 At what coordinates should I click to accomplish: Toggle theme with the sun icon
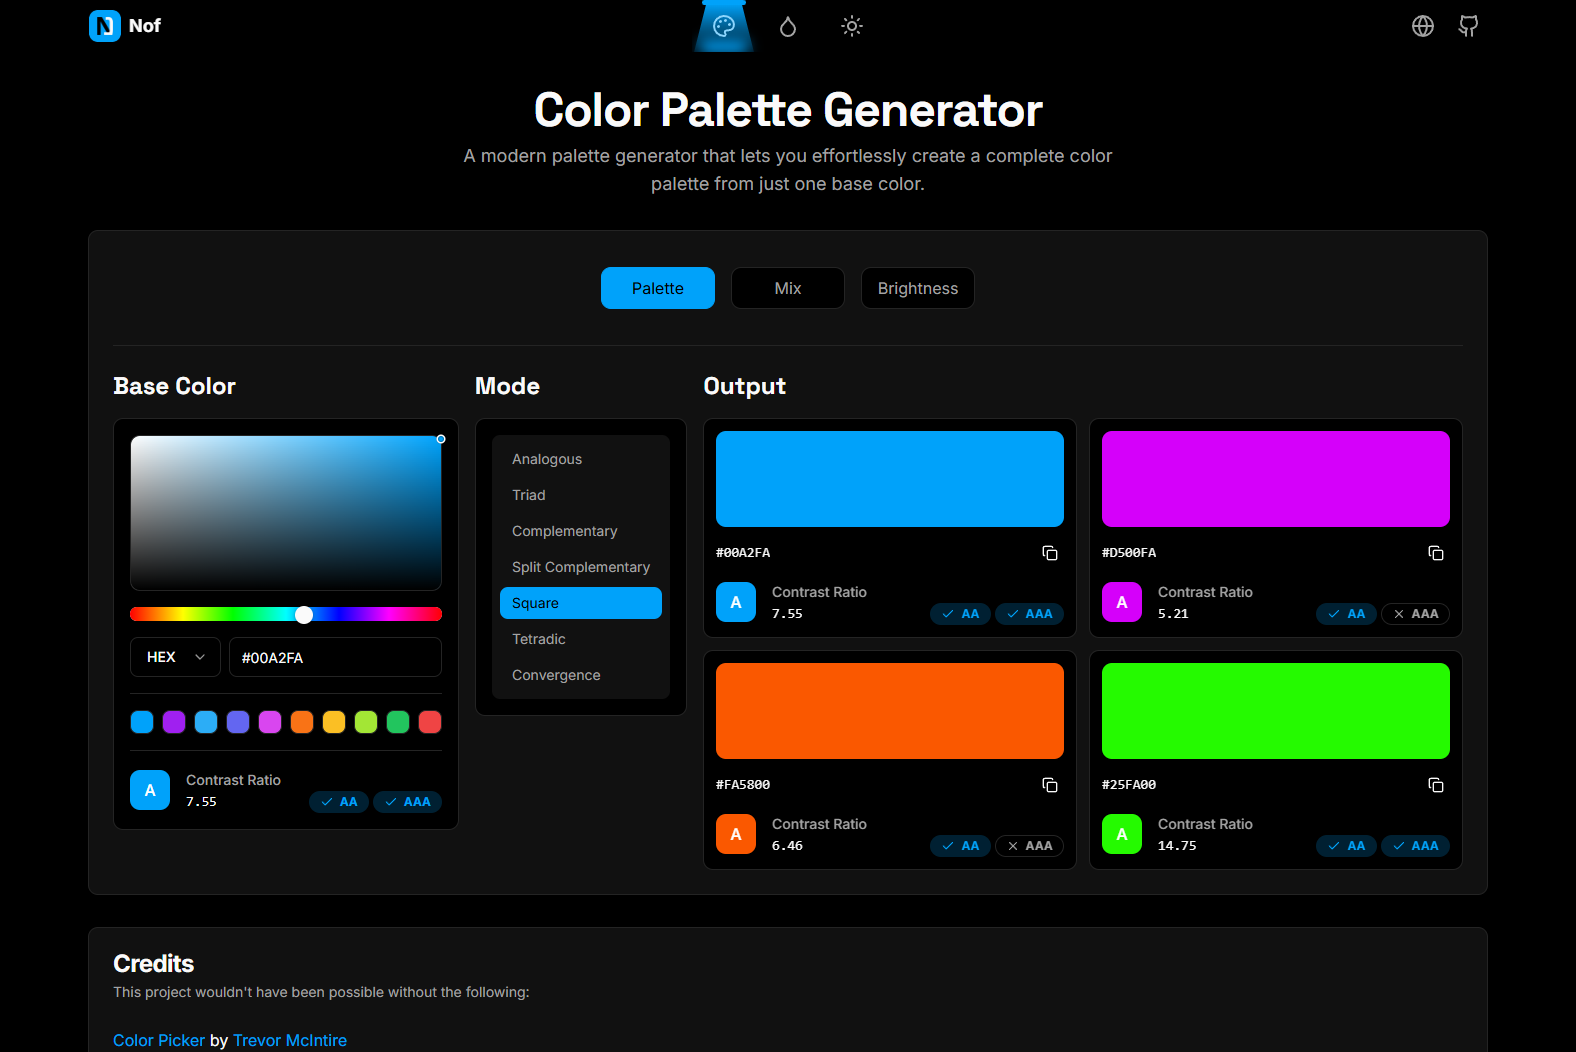point(852,26)
